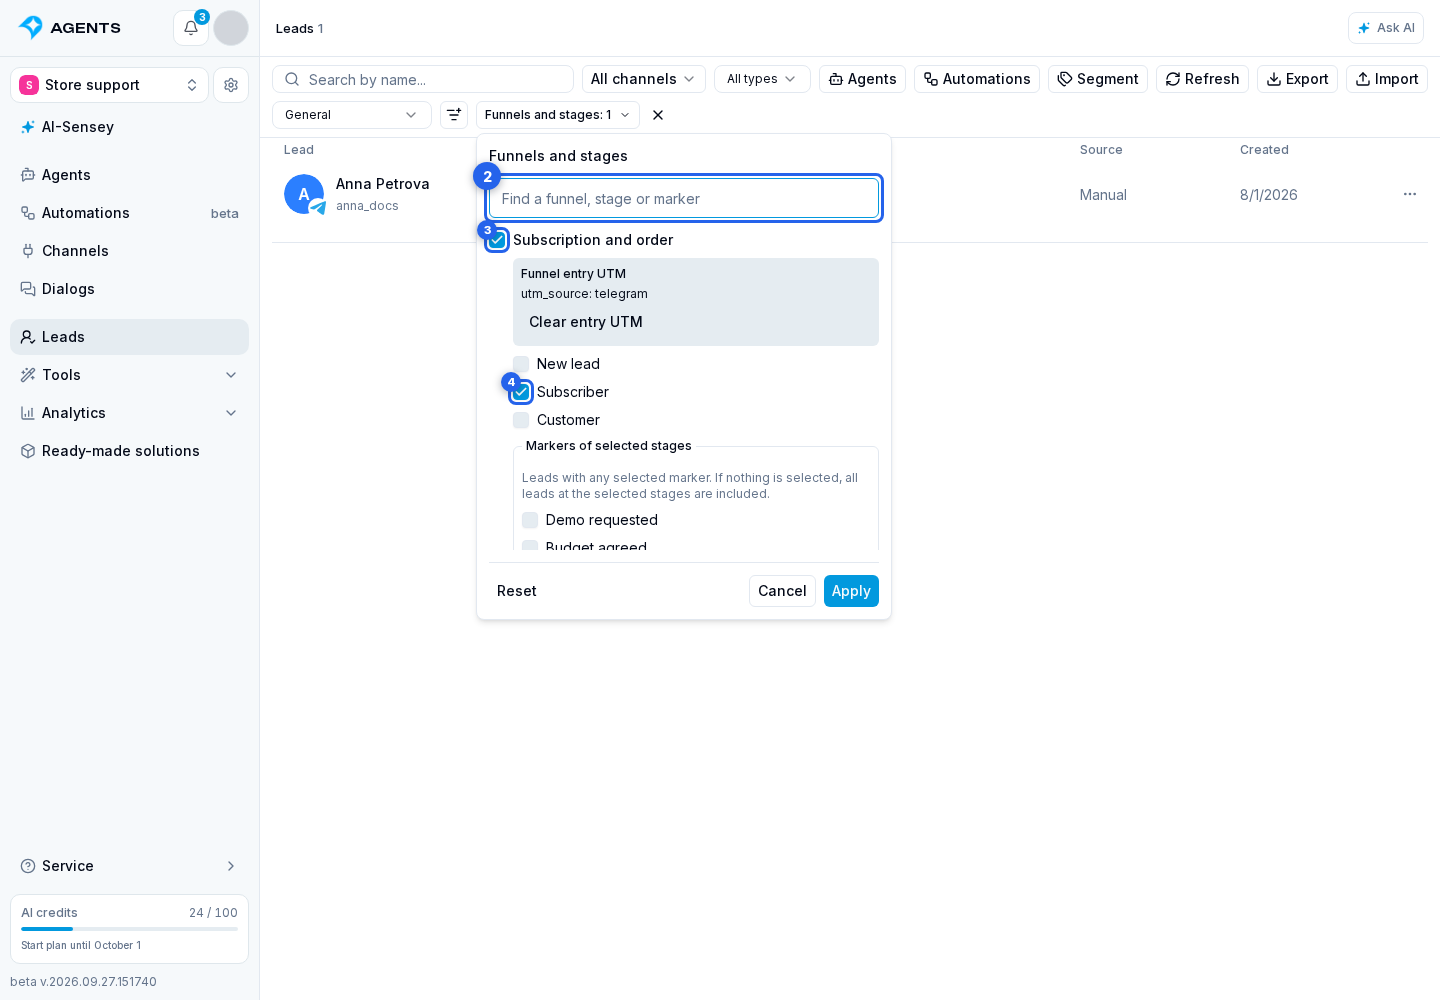Screen dimensions: 1440x1000
Task: Go to Agents in the sidebar
Action: click(130, 175)
